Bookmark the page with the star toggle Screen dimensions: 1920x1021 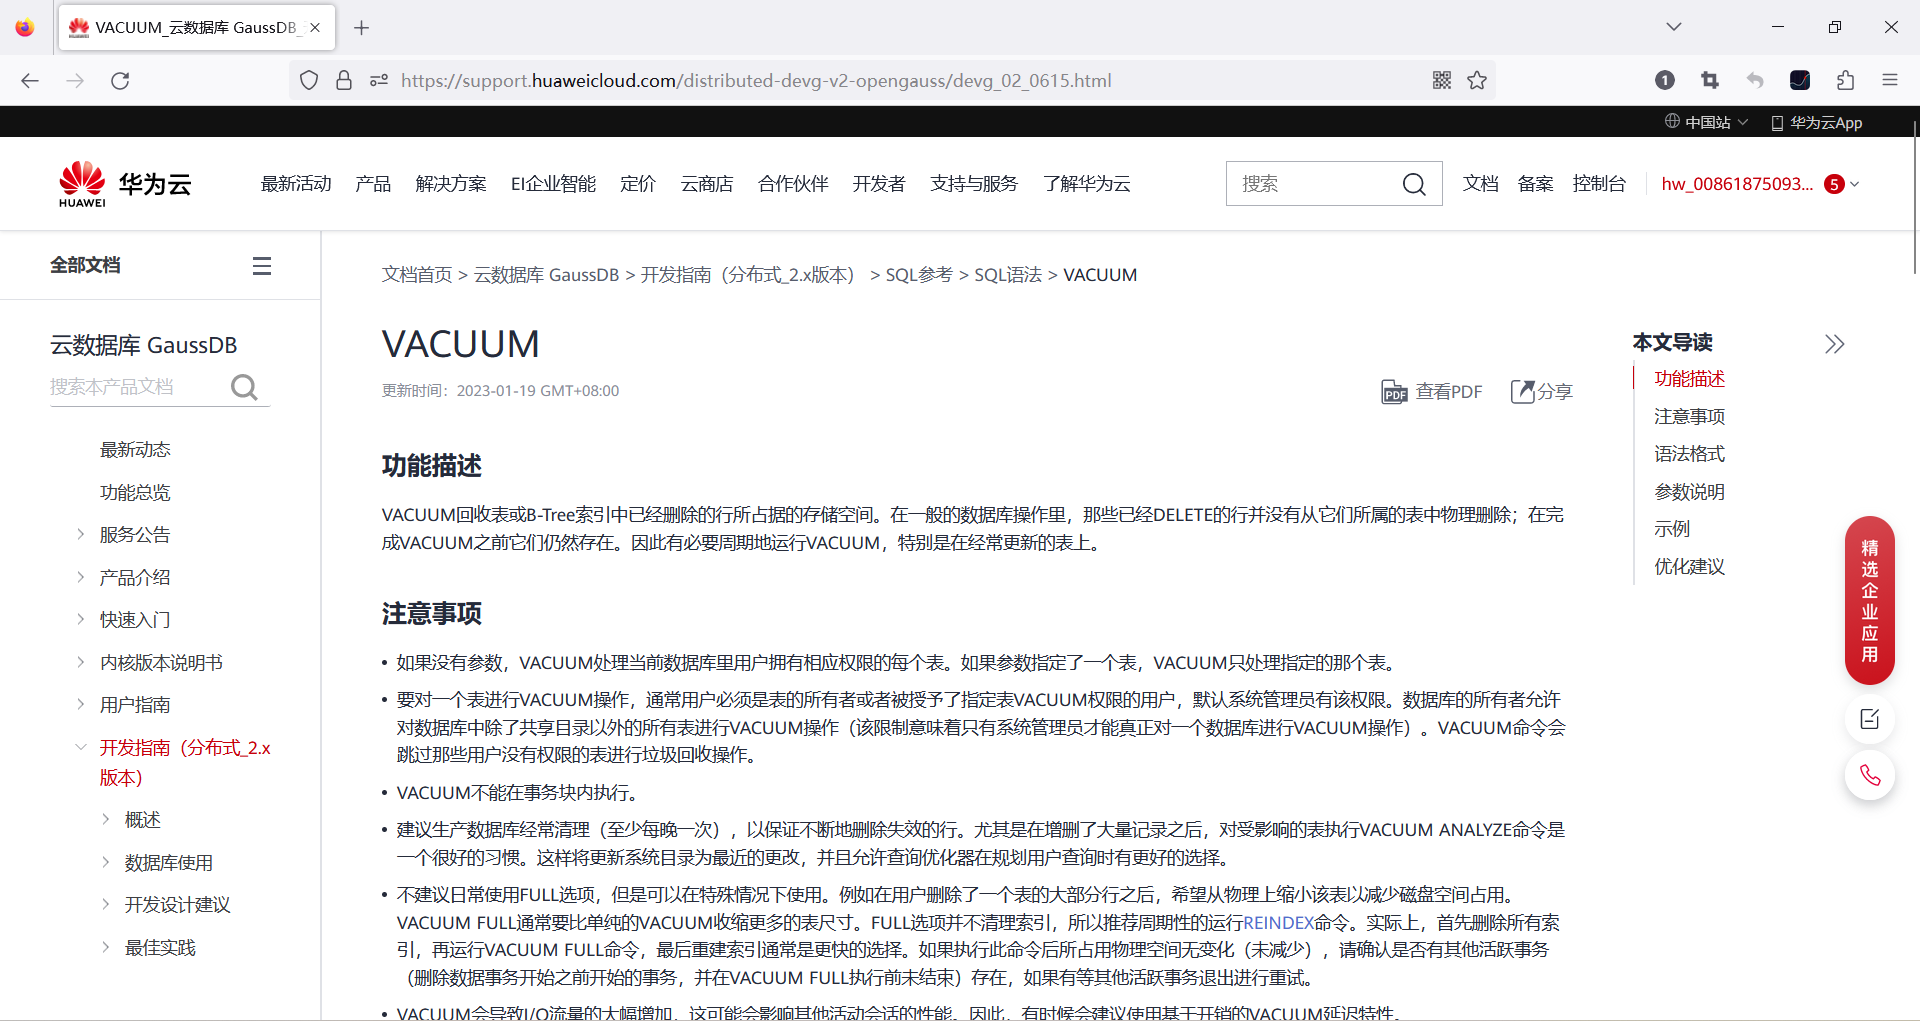[x=1477, y=80]
